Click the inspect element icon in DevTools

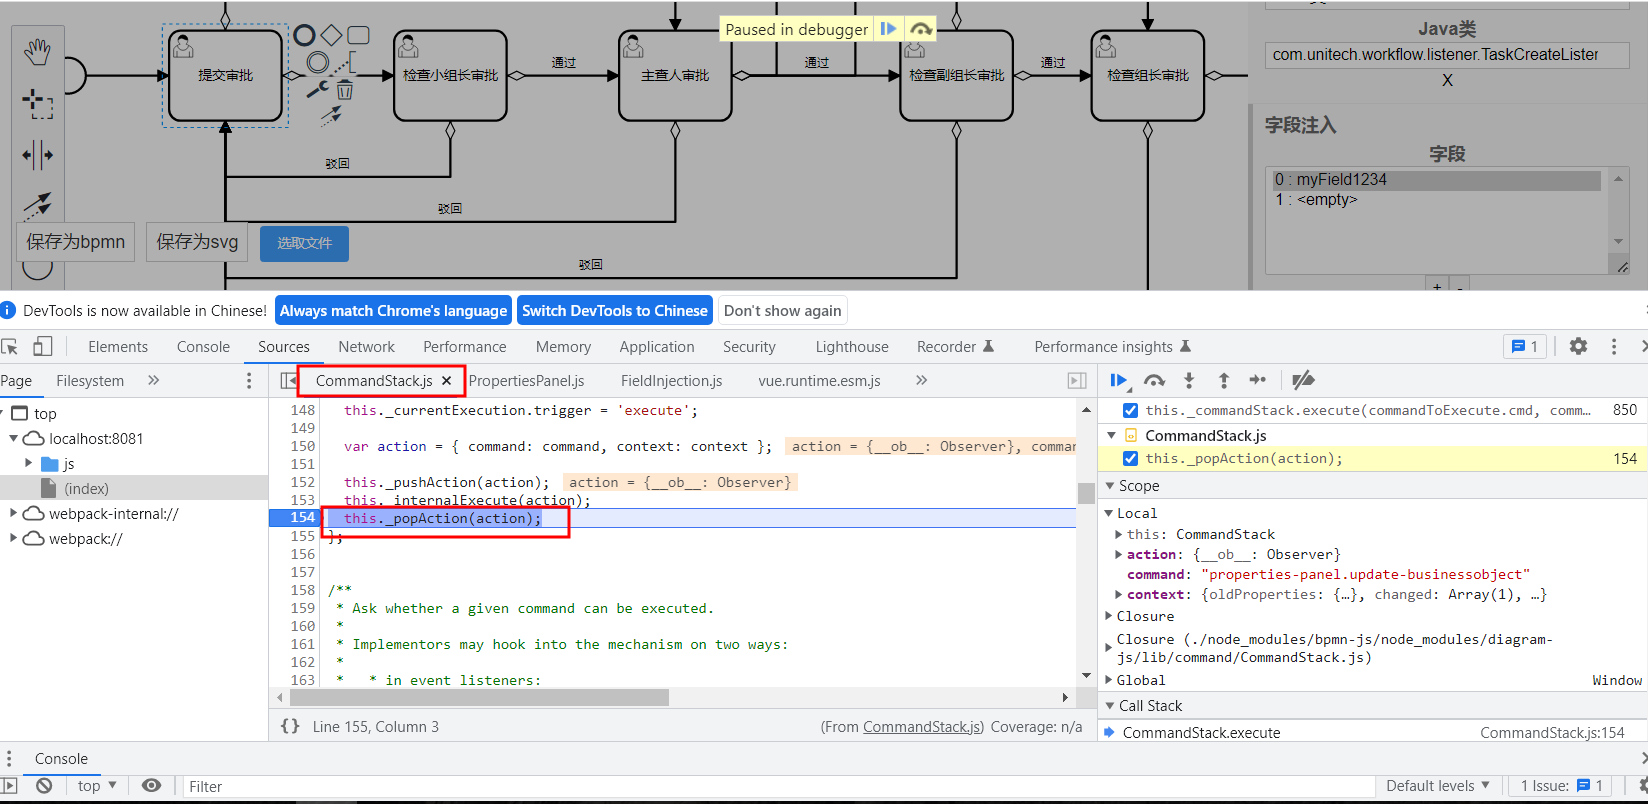click(10, 347)
